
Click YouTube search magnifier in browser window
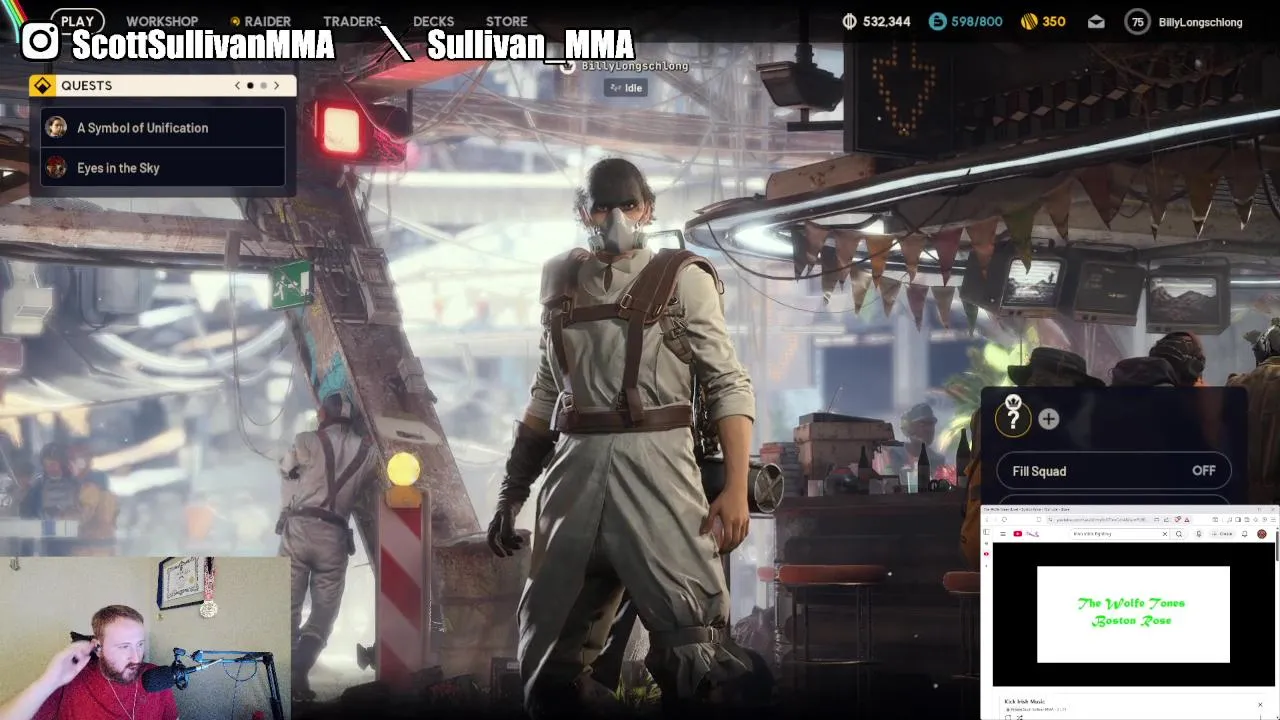[x=1179, y=534]
